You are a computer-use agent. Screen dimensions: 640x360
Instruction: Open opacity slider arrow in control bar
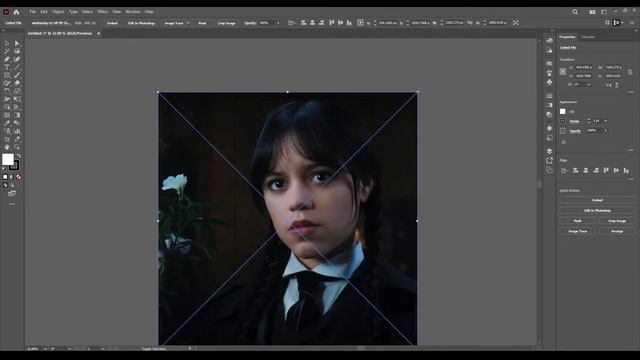click(279, 23)
